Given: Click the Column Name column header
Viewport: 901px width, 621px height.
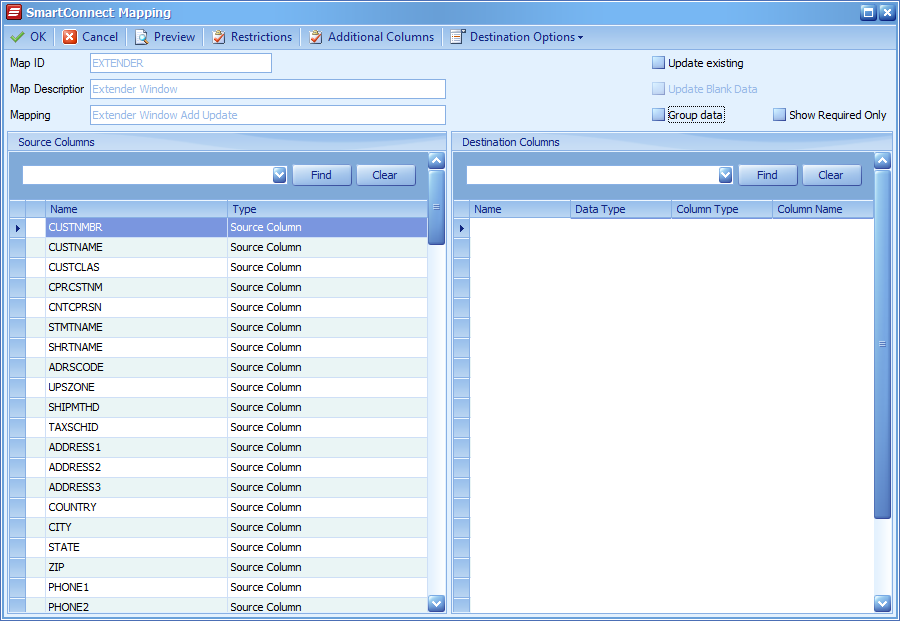Looking at the screenshot, I should pos(823,209).
